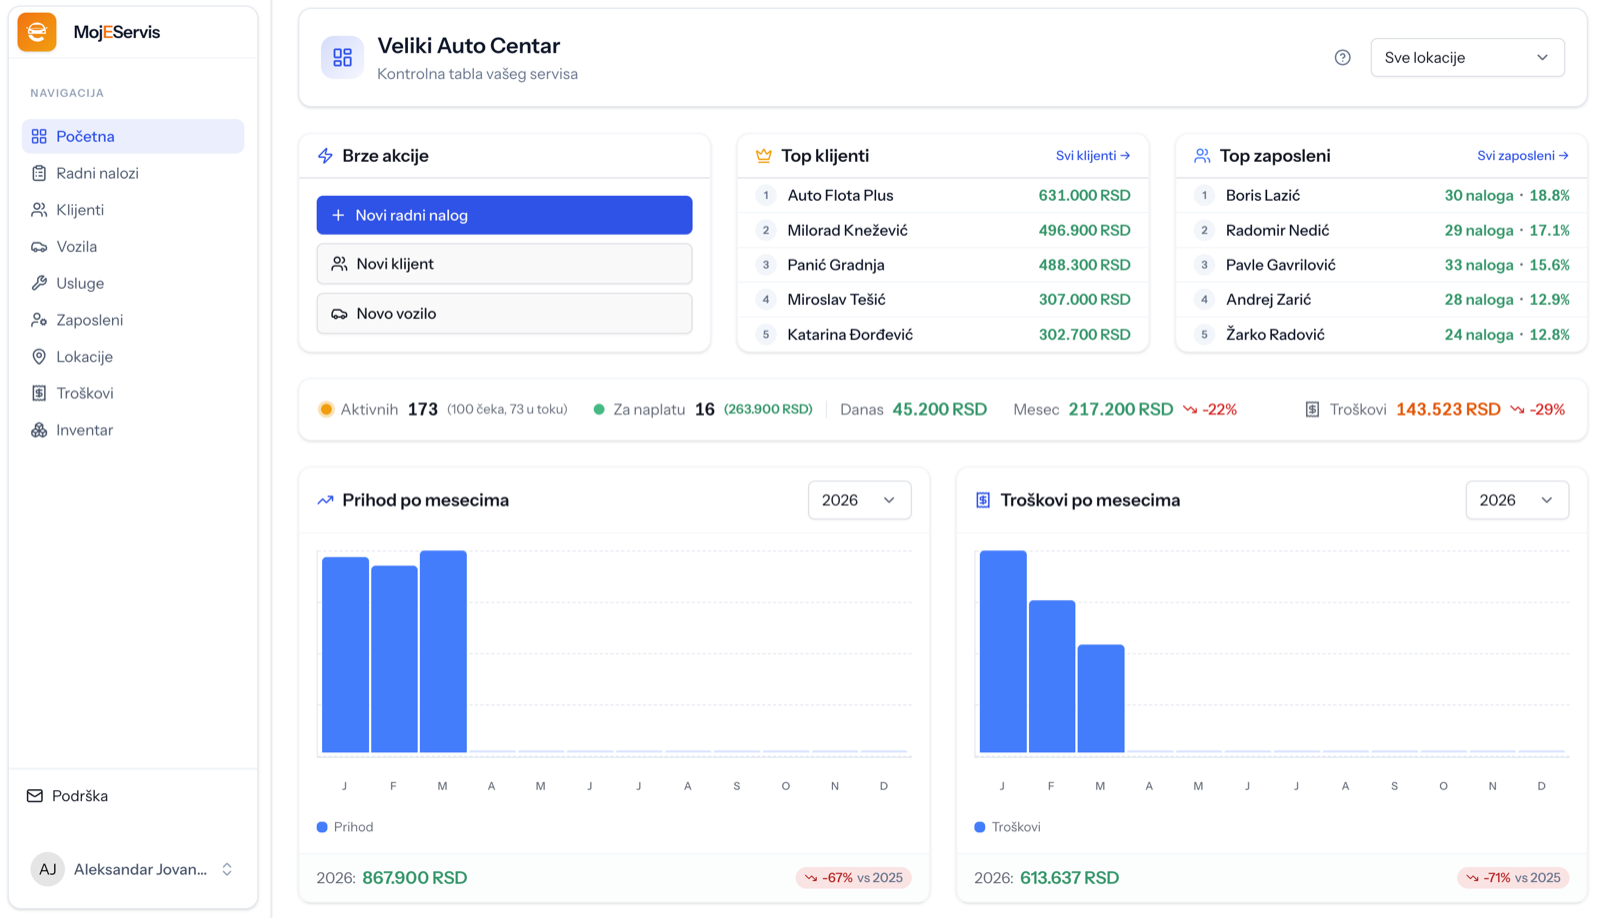This screenshot has width=1600, height=918.
Task: Click the orange Aktivnih status dot
Action: click(x=326, y=409)
